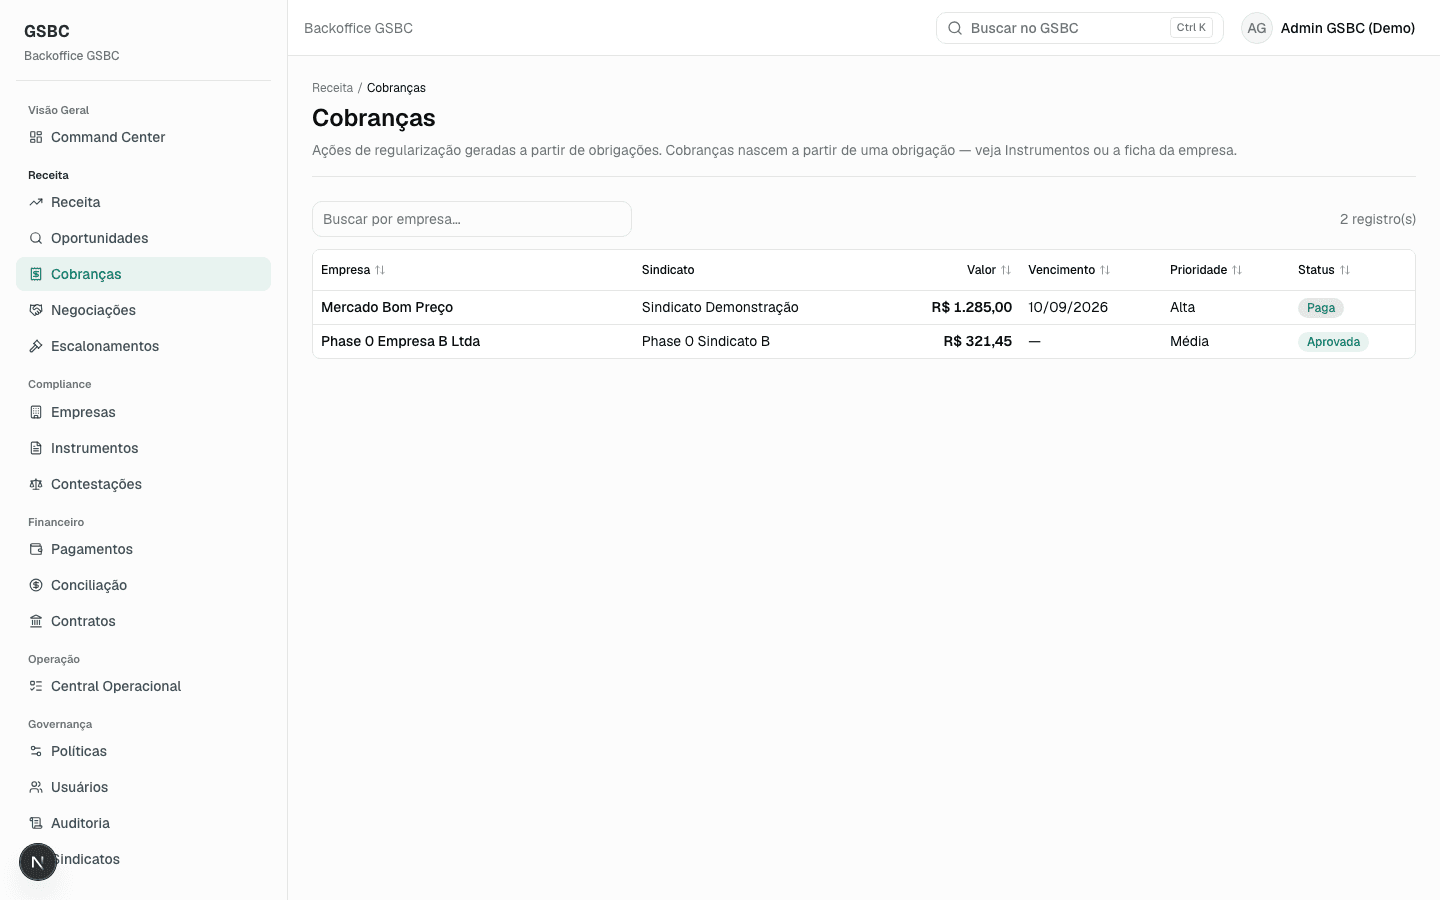Click the Paga status badge
Screen dimensions: 1440x900
point(1320,308)
